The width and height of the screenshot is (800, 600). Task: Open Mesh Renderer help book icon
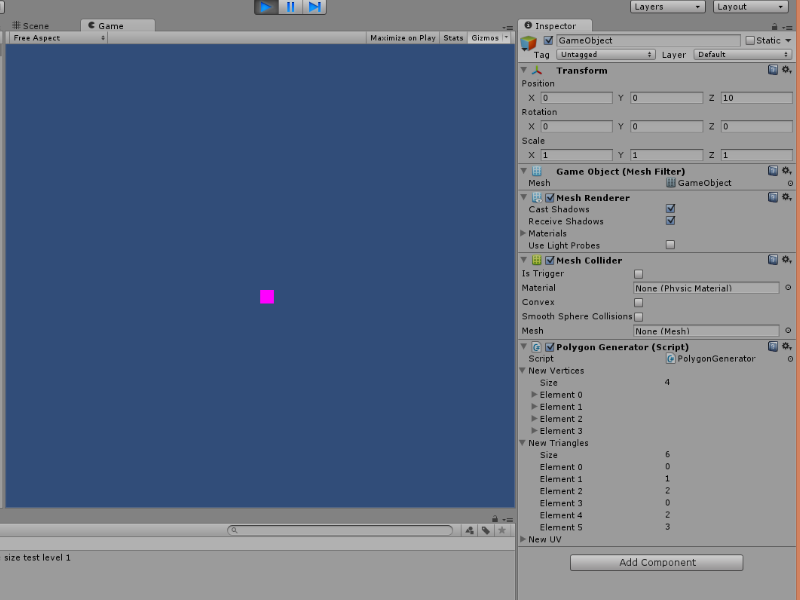[x=773, y=197]
